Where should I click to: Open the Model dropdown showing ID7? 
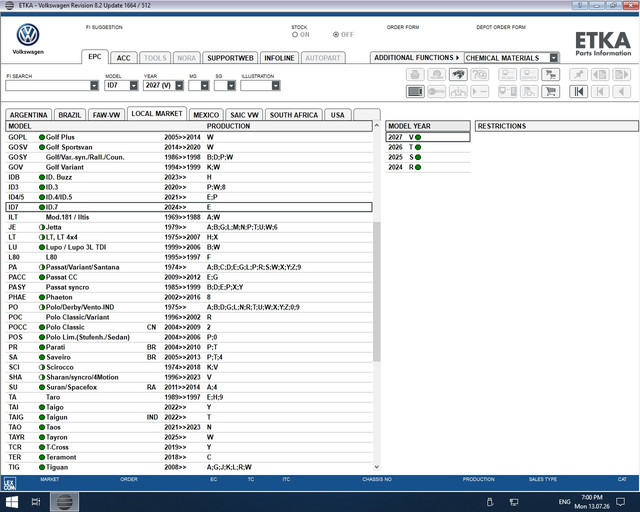[134, 86]
